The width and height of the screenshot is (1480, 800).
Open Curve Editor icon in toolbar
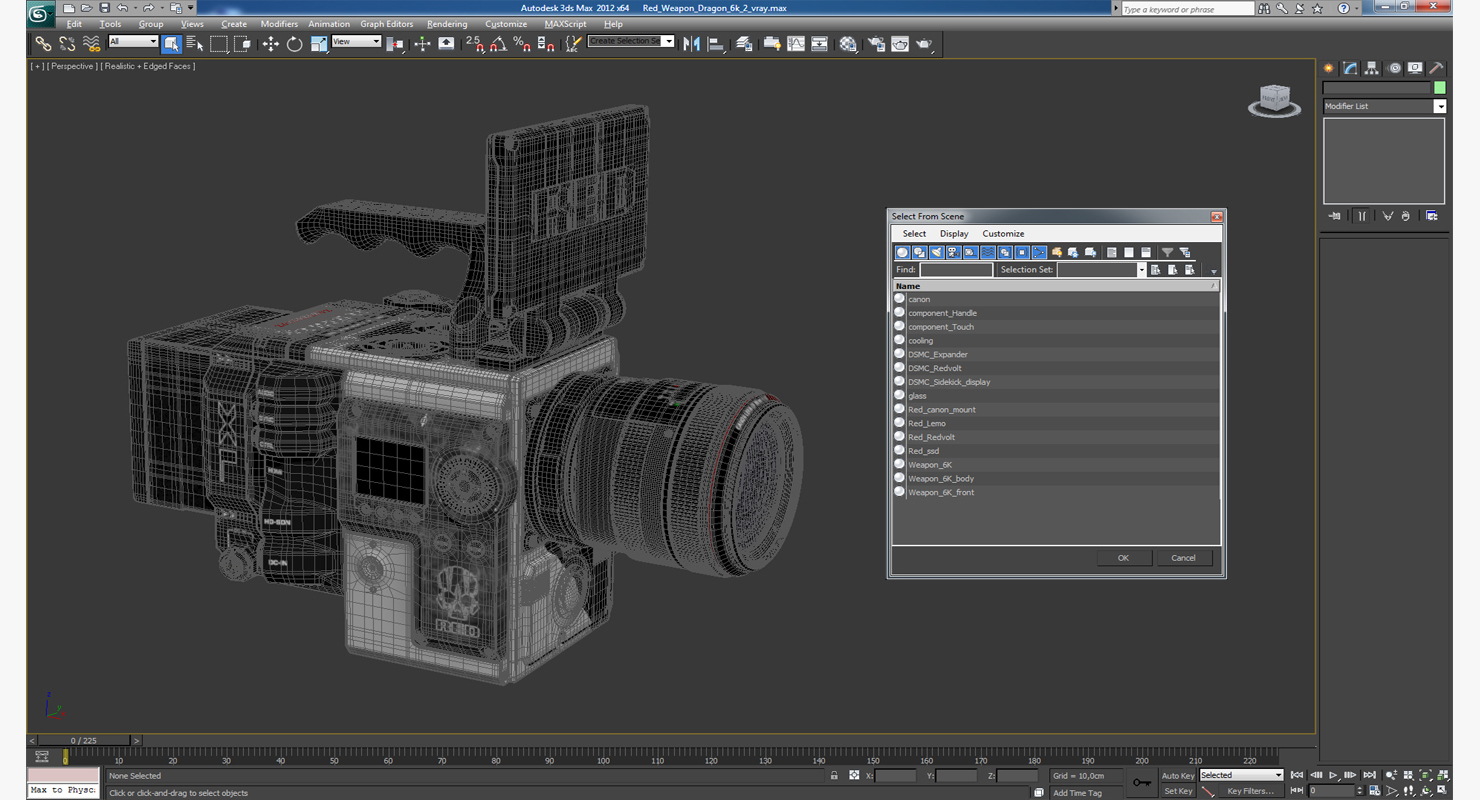pyautogui.click(x=796, y=44)
